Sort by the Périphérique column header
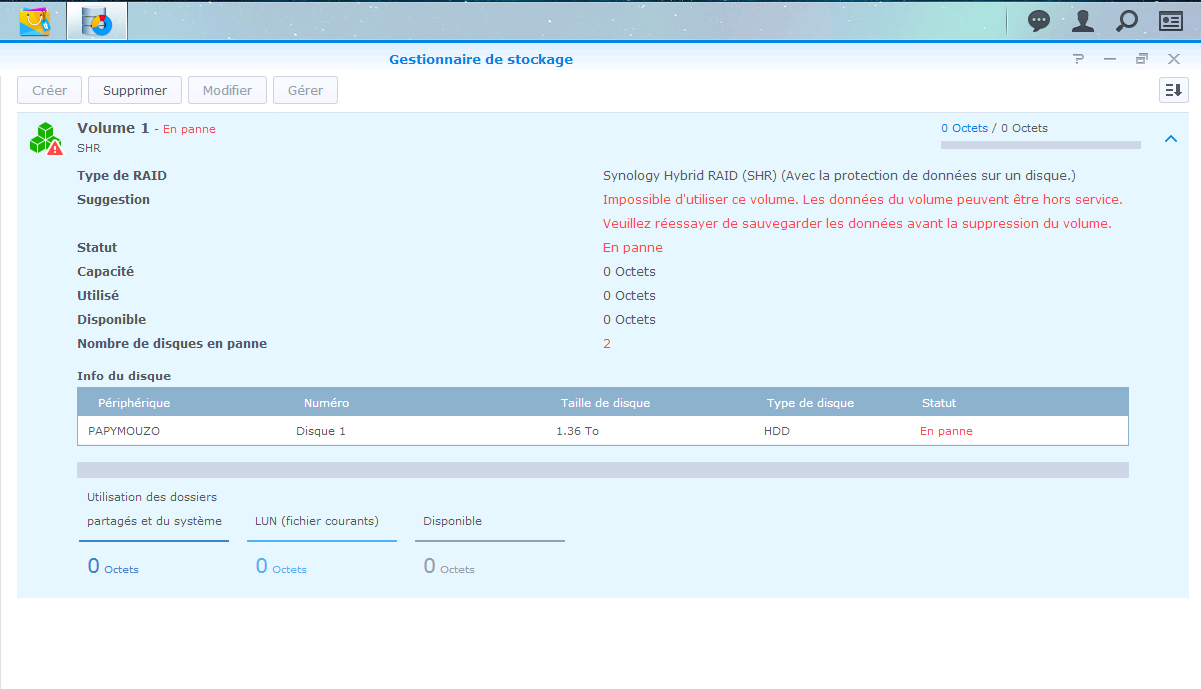The image size is (1201, 689). tap(134, 403)
